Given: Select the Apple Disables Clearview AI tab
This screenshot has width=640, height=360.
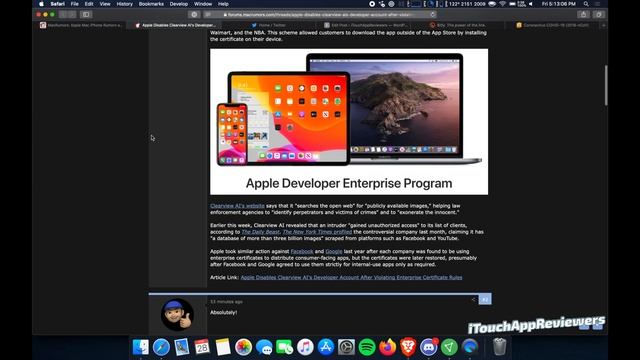Looking at the screenshot, I should (175, 25).
